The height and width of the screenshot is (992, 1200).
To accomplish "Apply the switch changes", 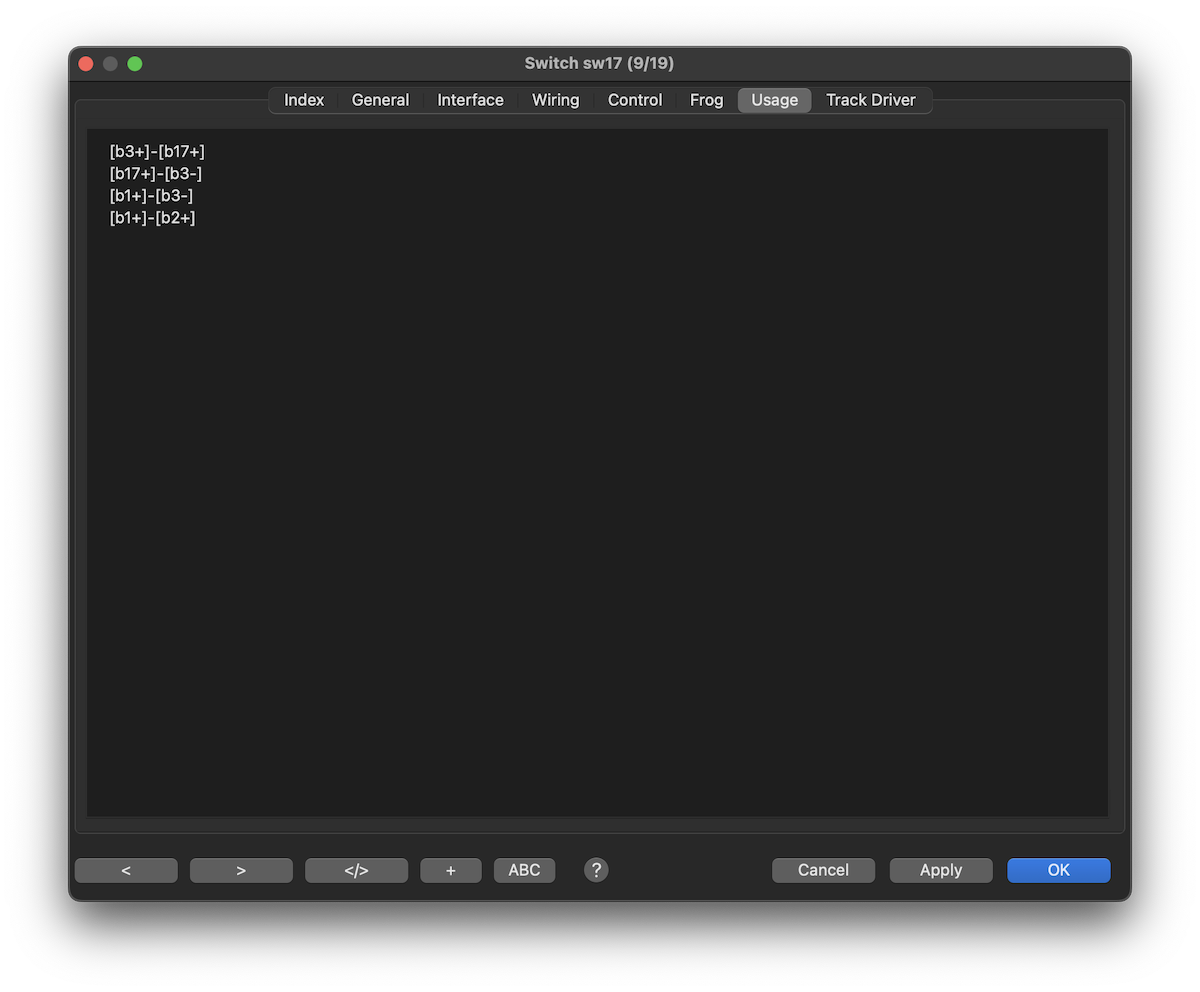I will (940, 870).
